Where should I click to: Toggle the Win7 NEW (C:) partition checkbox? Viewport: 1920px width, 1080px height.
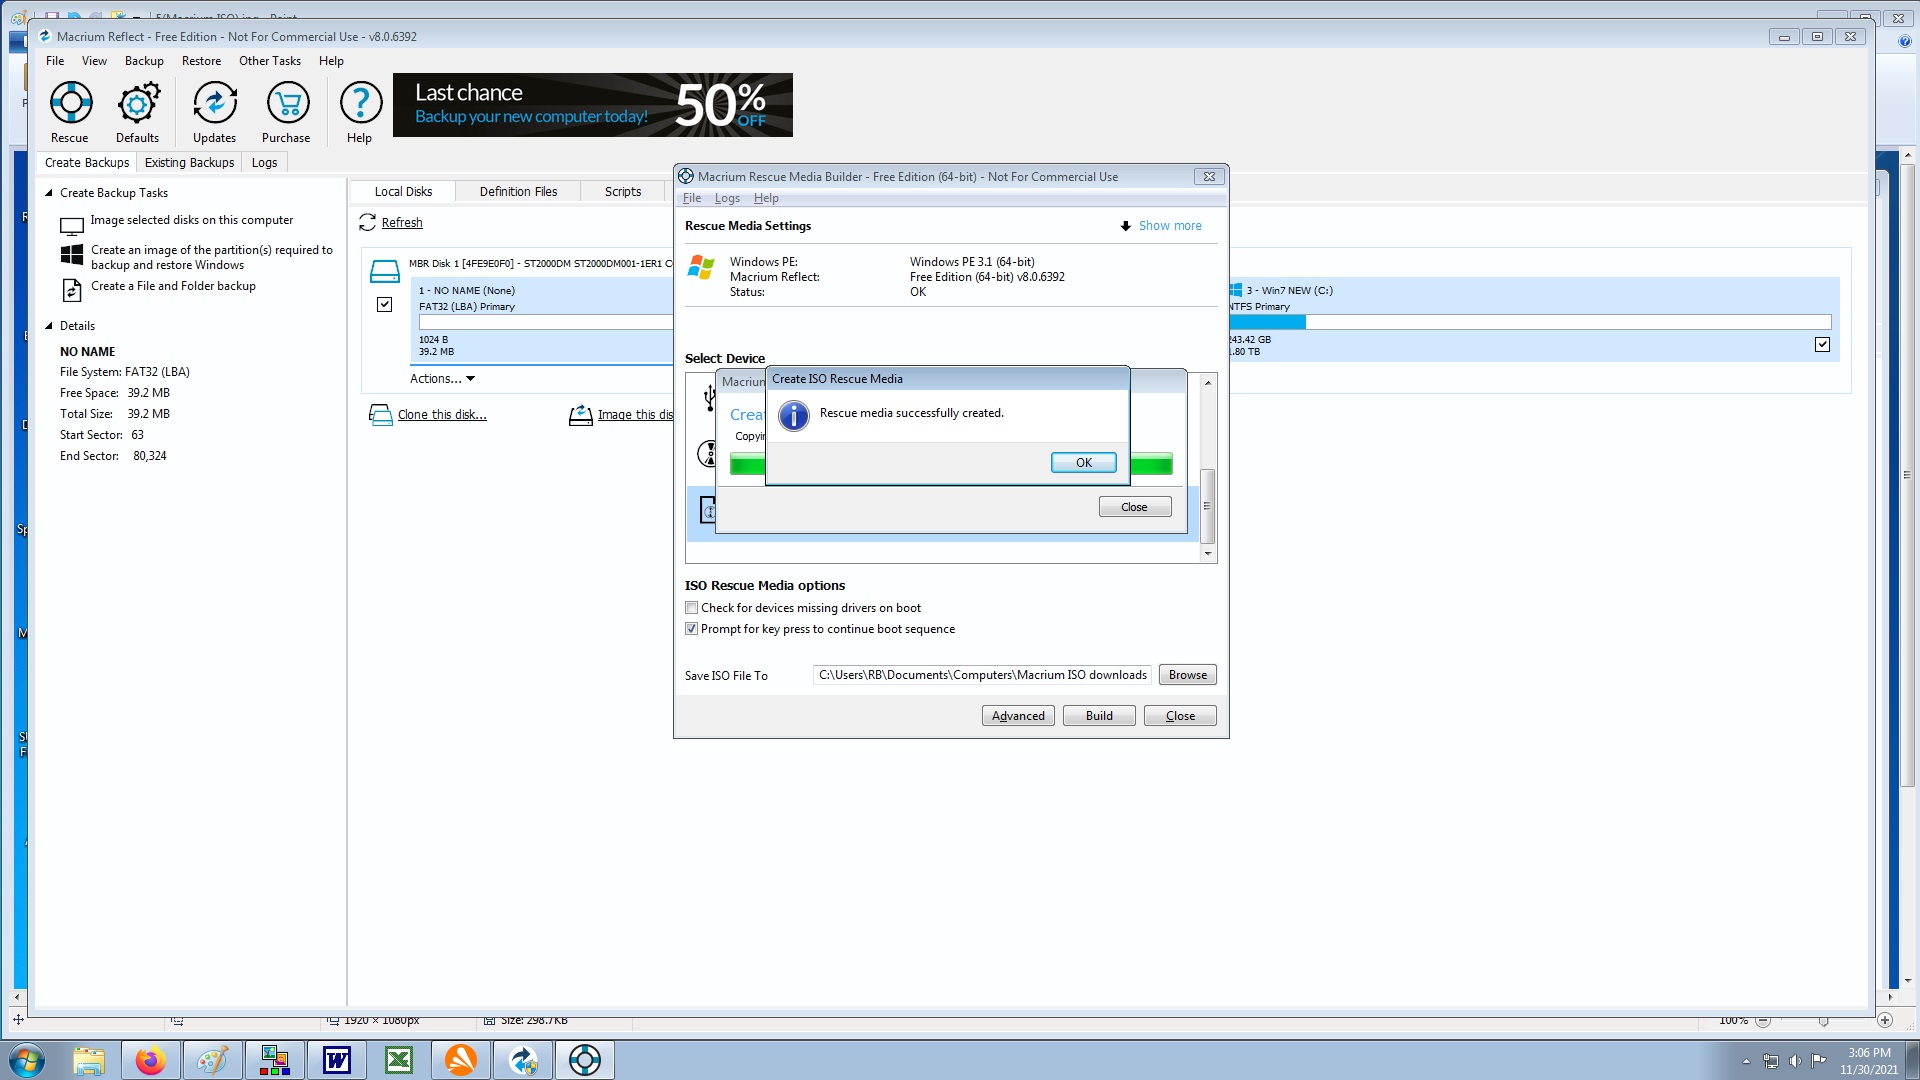1822,344
